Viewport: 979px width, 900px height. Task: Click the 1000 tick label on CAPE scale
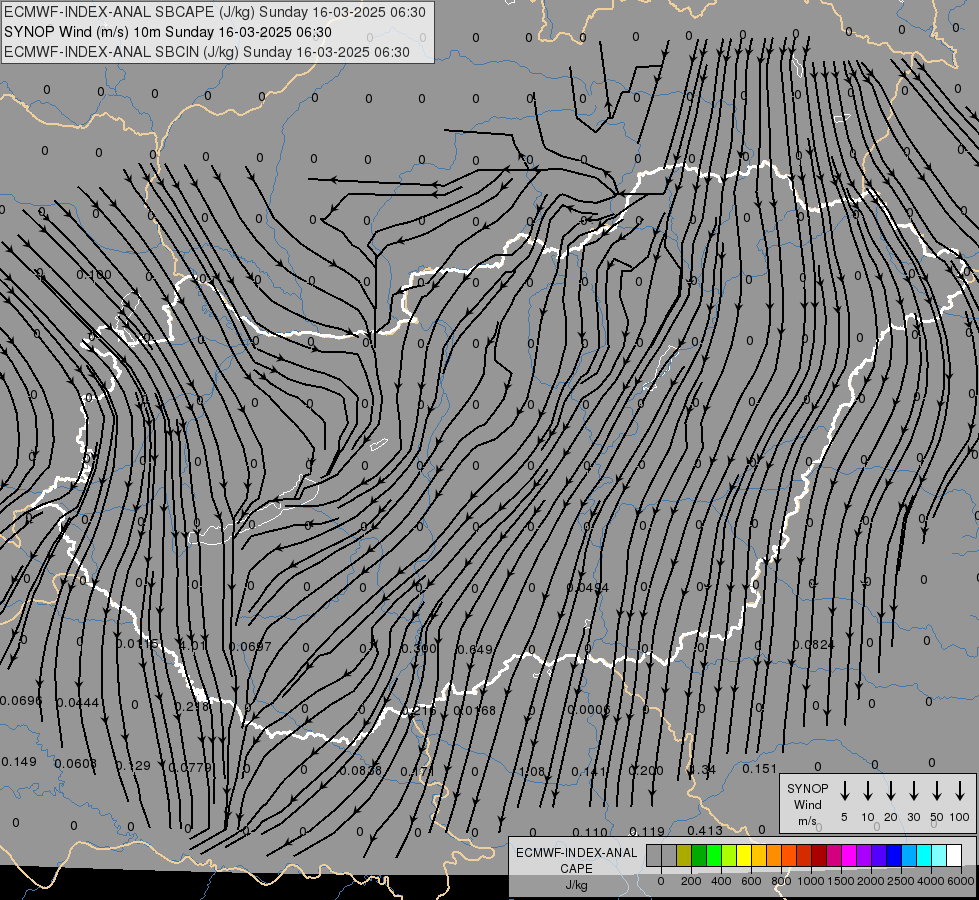tap(811, 881)
